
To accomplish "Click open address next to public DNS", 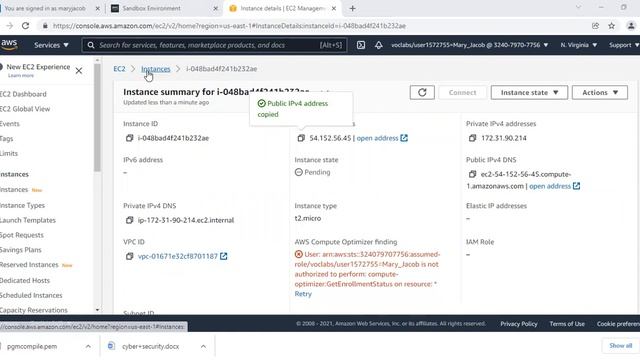I will (550, 186).
